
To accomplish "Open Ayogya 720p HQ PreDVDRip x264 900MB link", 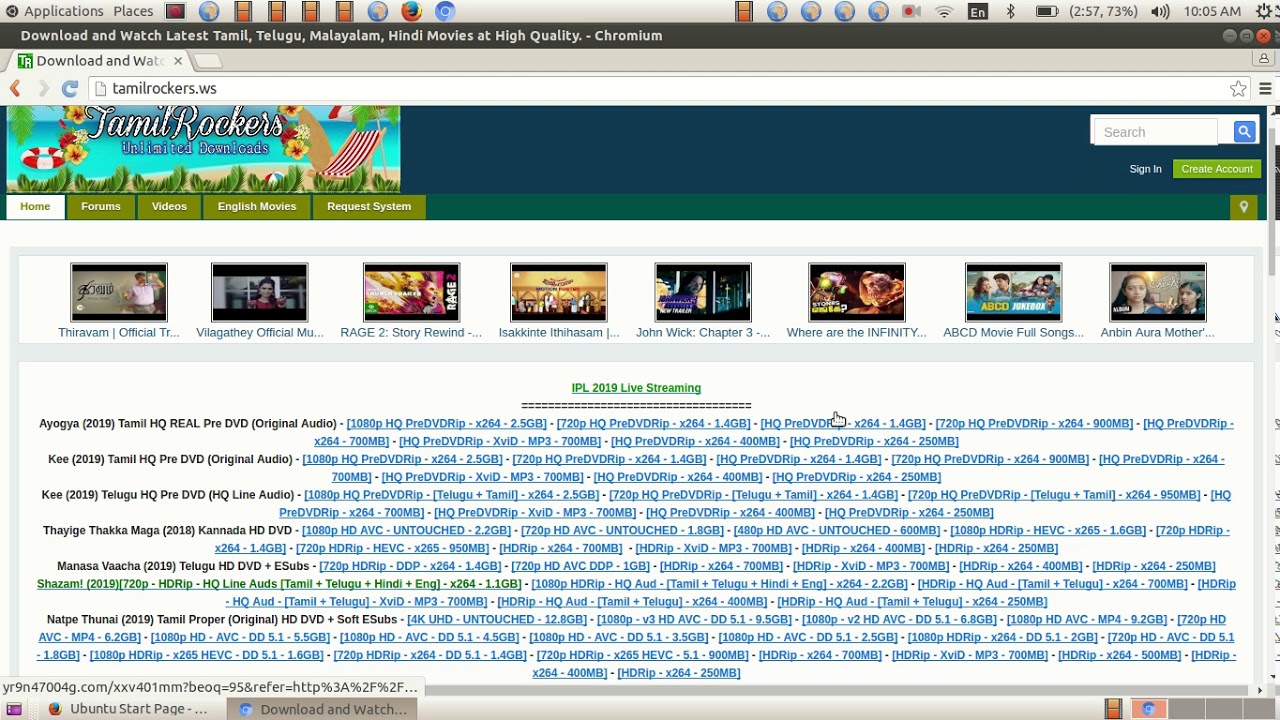I will click(1034, 424).
